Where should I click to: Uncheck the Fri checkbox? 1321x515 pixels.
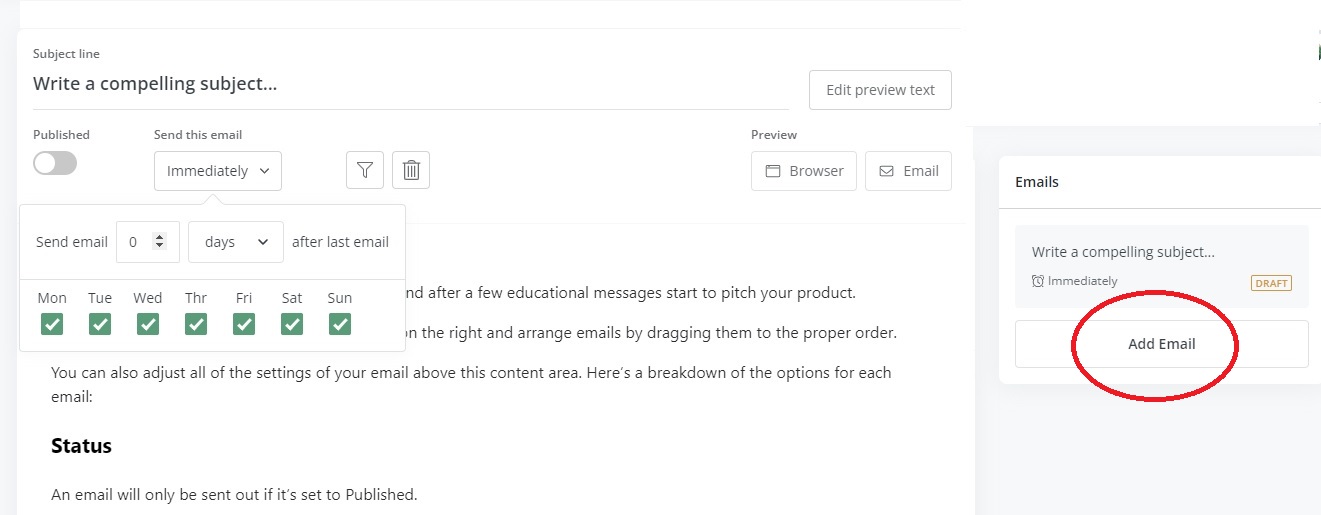coord(244,324)
